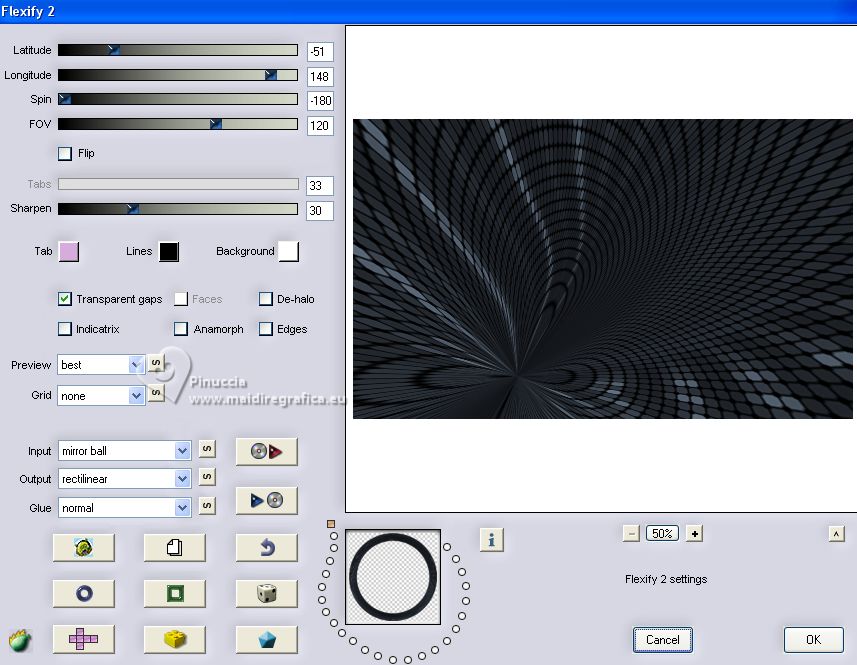Click the Latitude value field showing -51
The image size is (857, 665).
[320, 52]
